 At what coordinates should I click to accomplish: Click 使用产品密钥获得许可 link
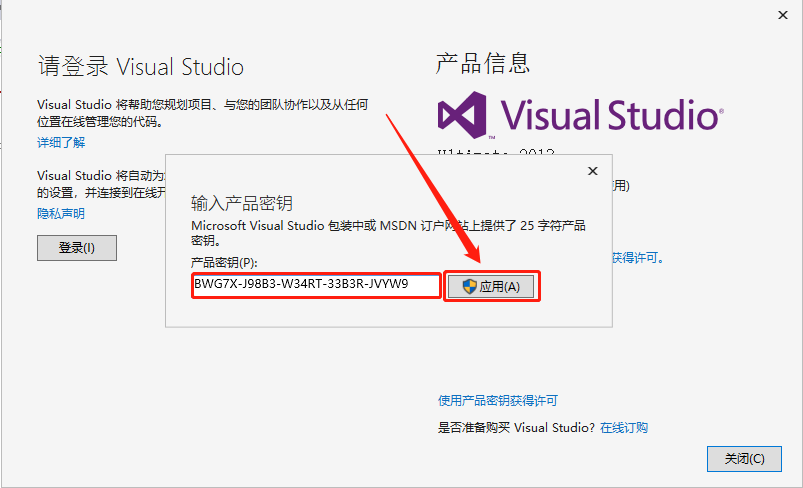tap(498, 400)
